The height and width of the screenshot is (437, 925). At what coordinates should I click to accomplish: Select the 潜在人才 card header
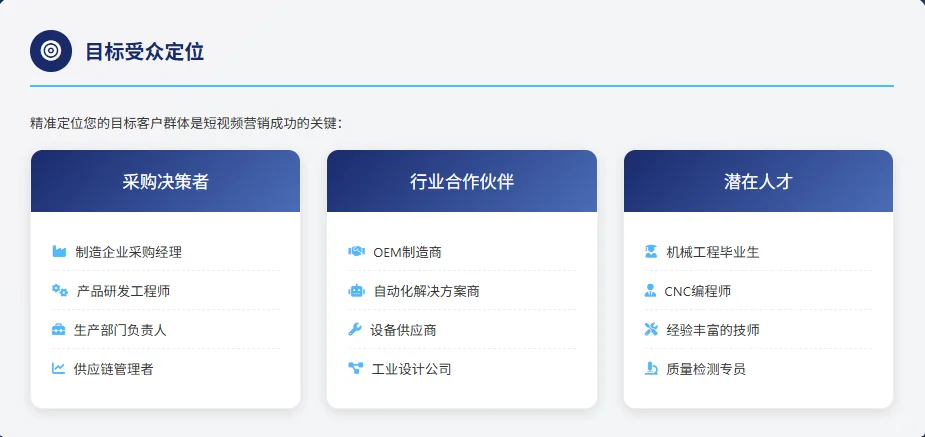[758, 181]
